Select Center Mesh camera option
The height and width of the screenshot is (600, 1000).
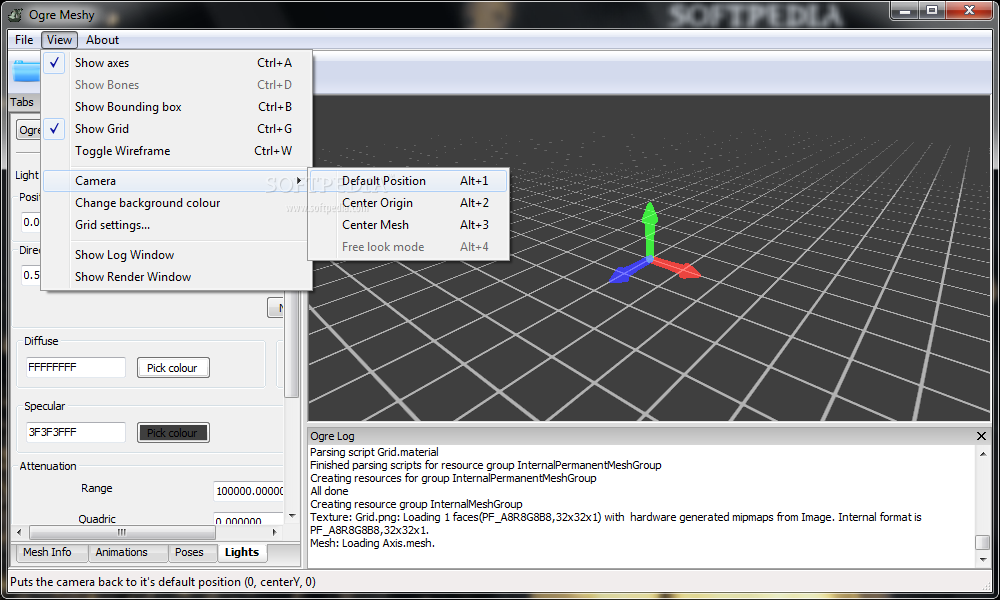408,225
